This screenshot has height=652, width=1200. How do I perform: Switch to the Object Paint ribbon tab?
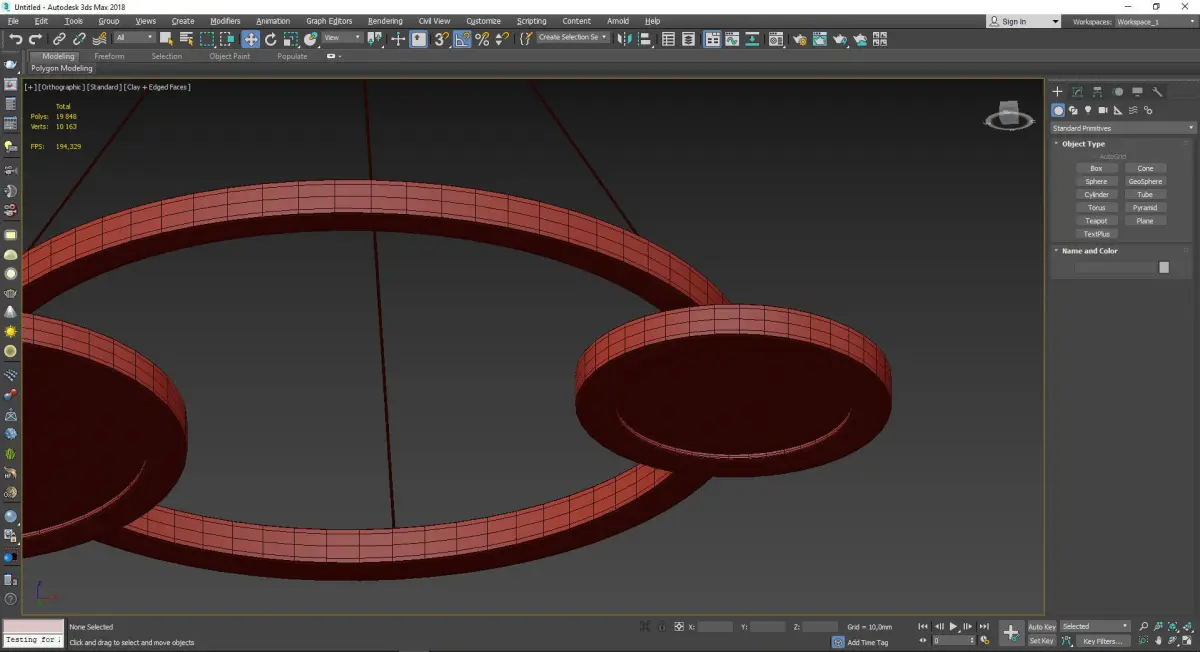click(229, 56)
